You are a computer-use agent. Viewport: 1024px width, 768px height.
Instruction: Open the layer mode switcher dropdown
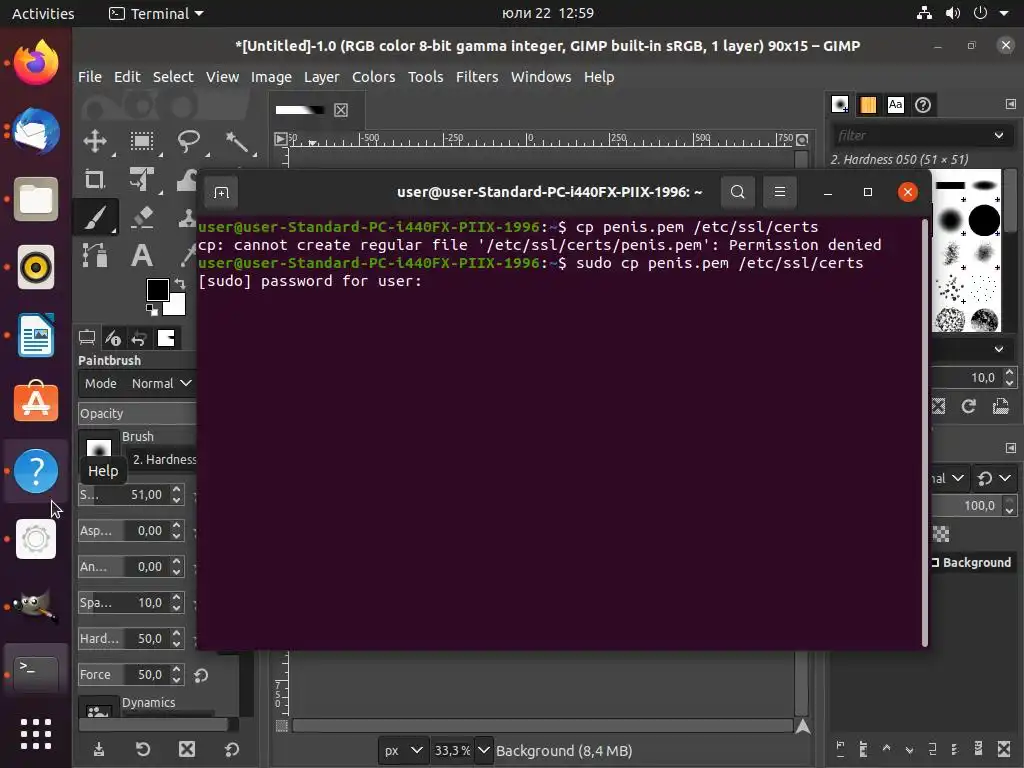click(993, 478)
